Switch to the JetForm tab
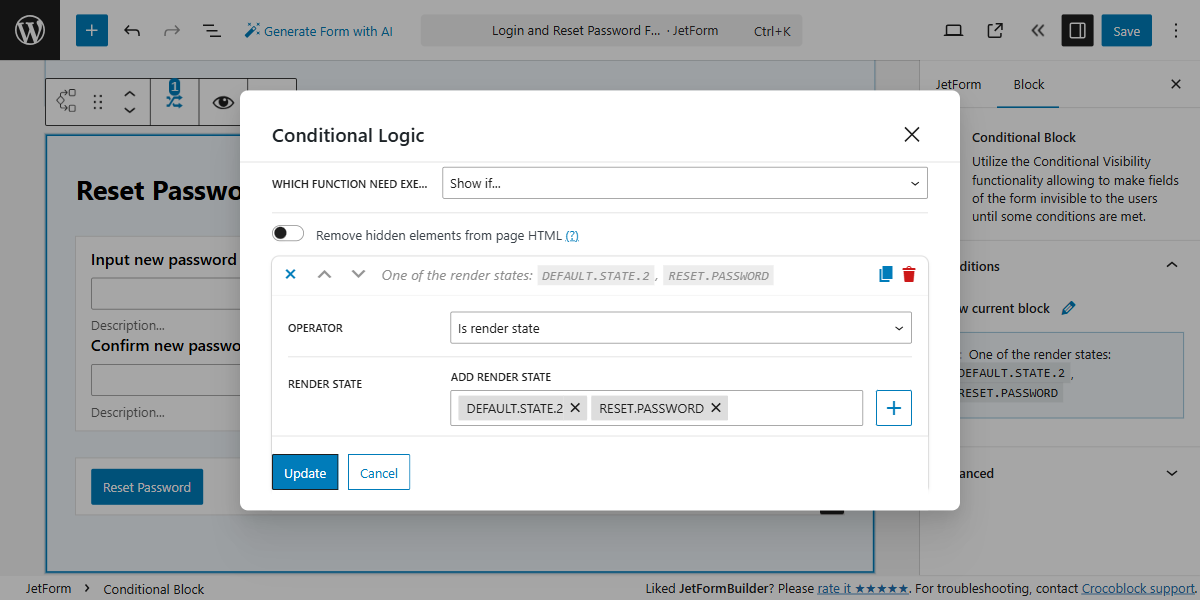The width and height of the screenshot is (1200, 600). [x=957, y=84]
